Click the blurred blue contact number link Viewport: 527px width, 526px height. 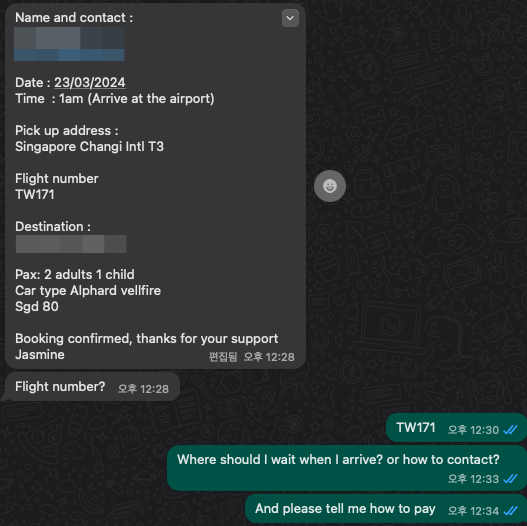69,55
